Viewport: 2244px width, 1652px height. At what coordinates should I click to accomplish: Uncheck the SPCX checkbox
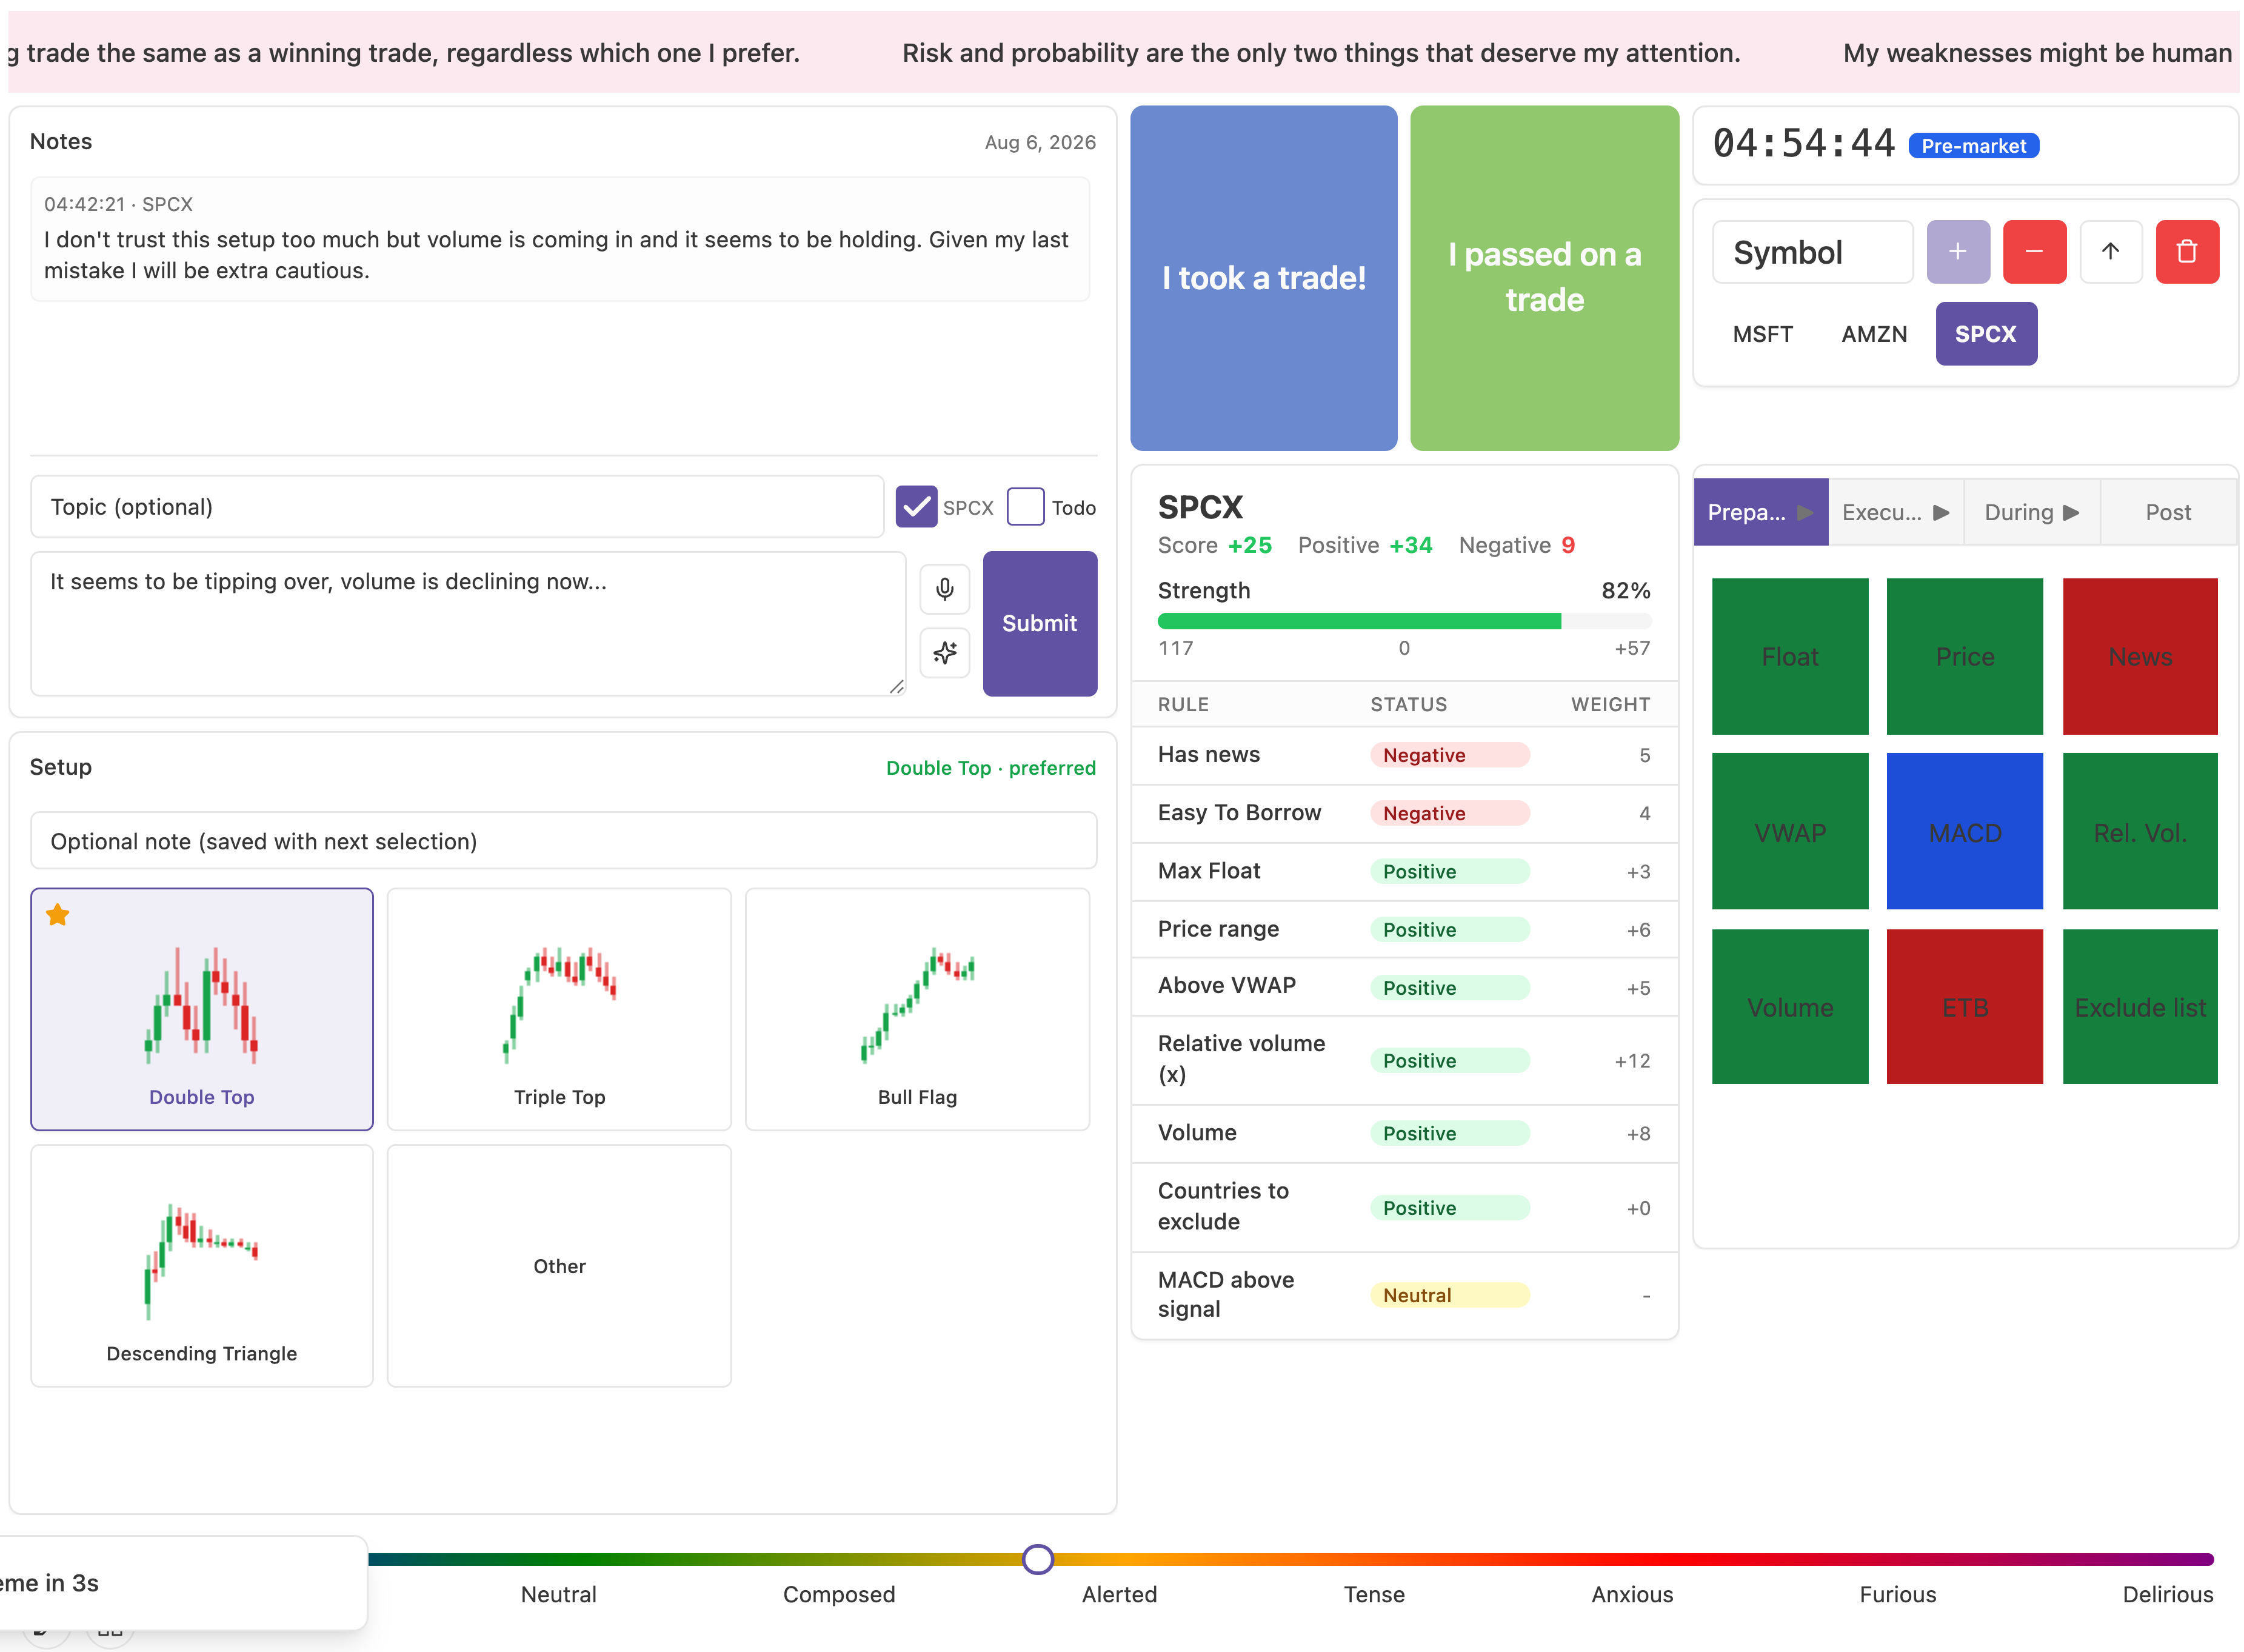(x=915, y=507)
